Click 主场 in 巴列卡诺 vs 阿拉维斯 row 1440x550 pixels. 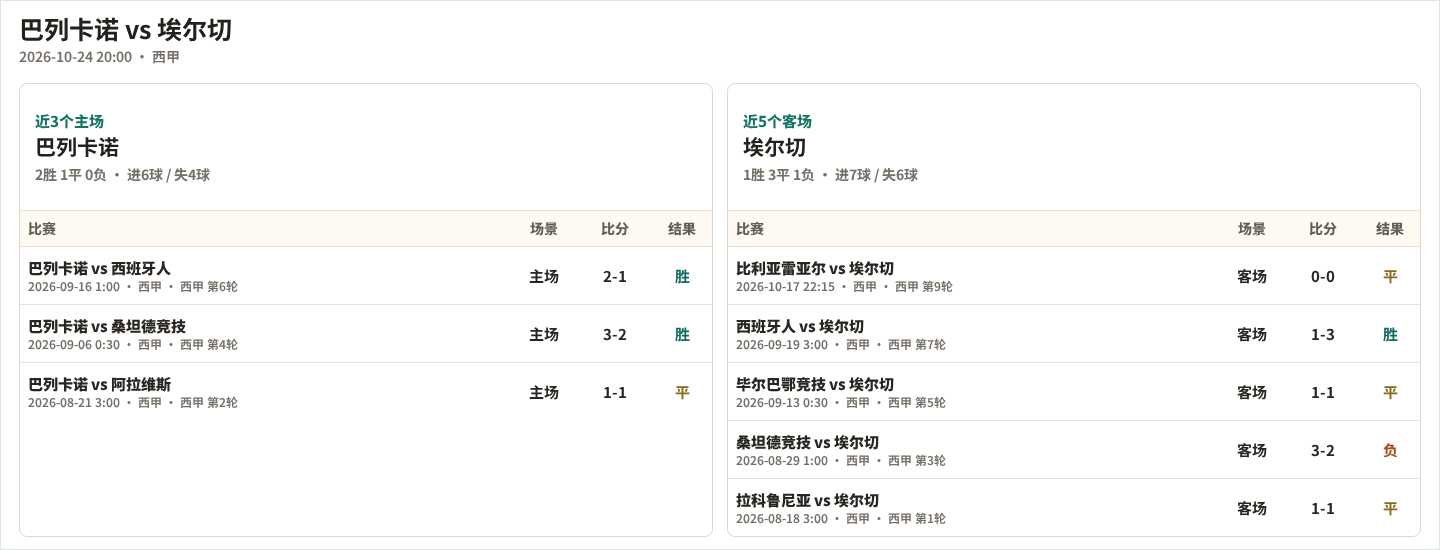pos(544,392)
